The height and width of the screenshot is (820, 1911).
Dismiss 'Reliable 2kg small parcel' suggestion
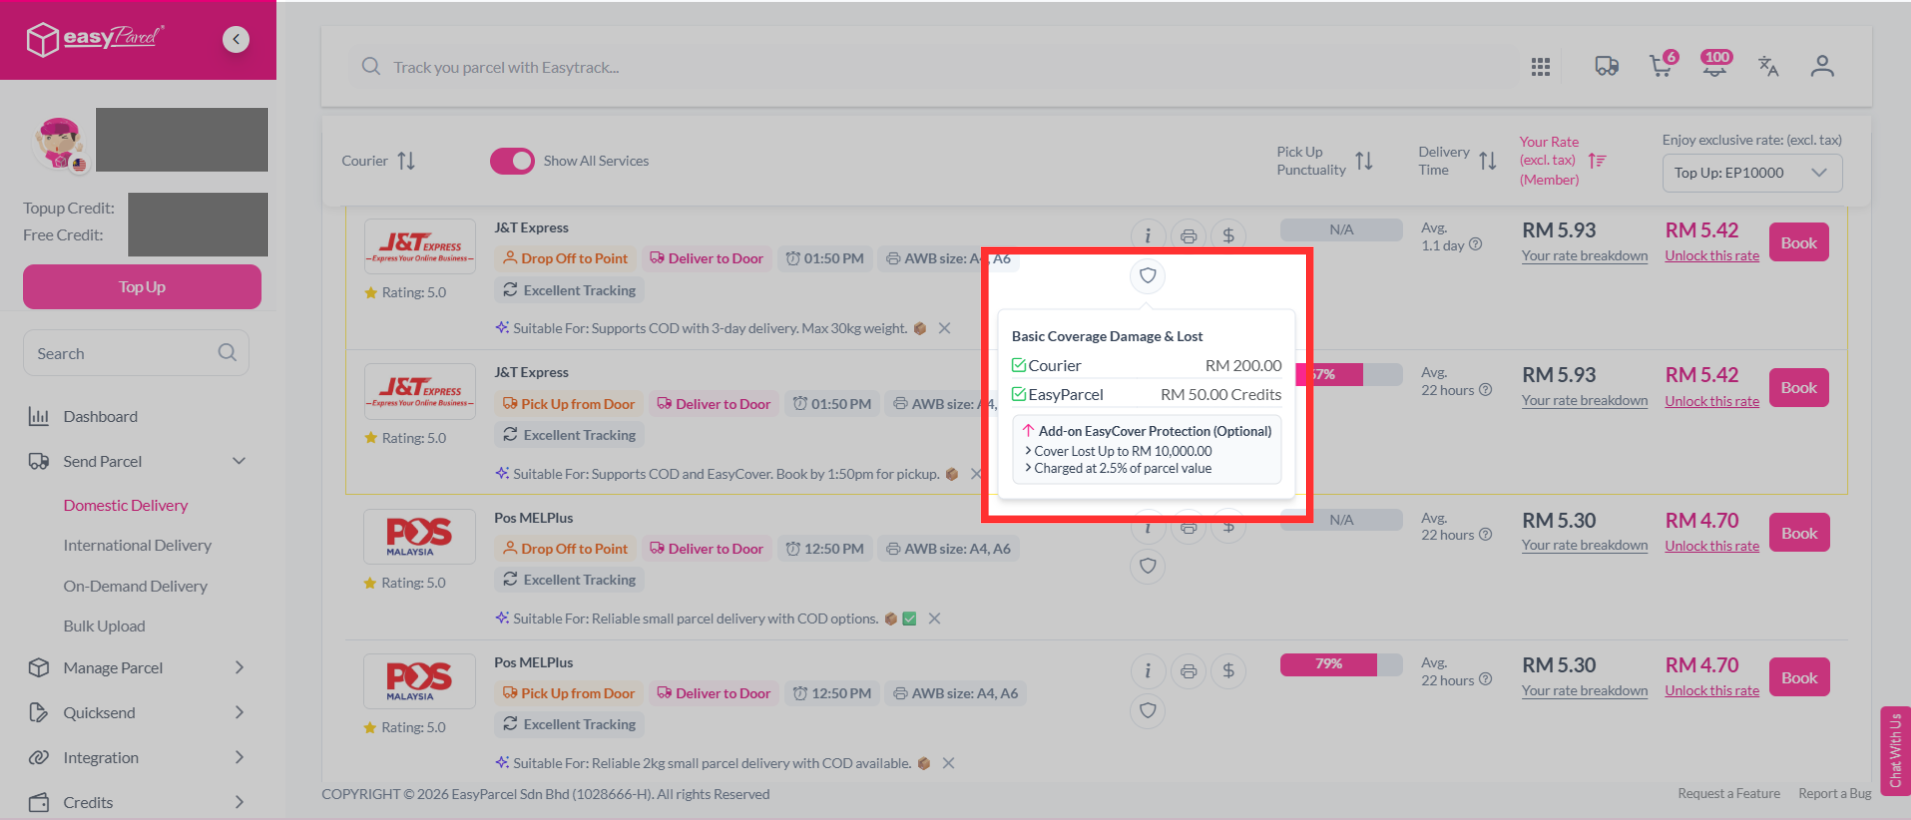[x=948, y=763]
